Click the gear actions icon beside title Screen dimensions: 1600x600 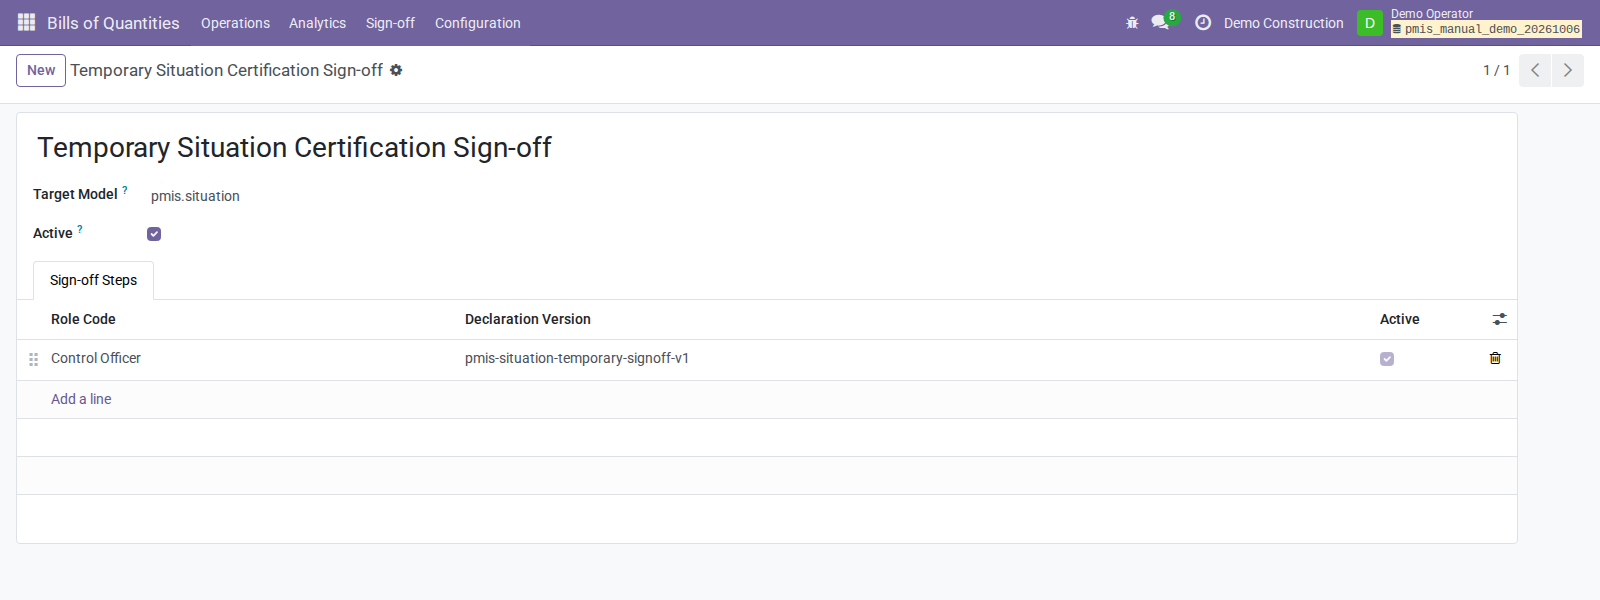396,70
